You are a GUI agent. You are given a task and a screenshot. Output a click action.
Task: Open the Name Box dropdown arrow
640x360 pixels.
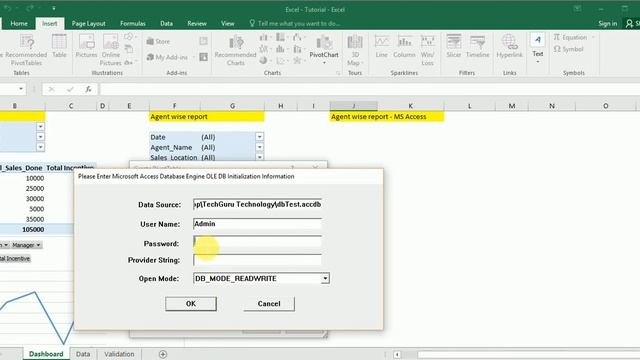(x=21, y=89)
